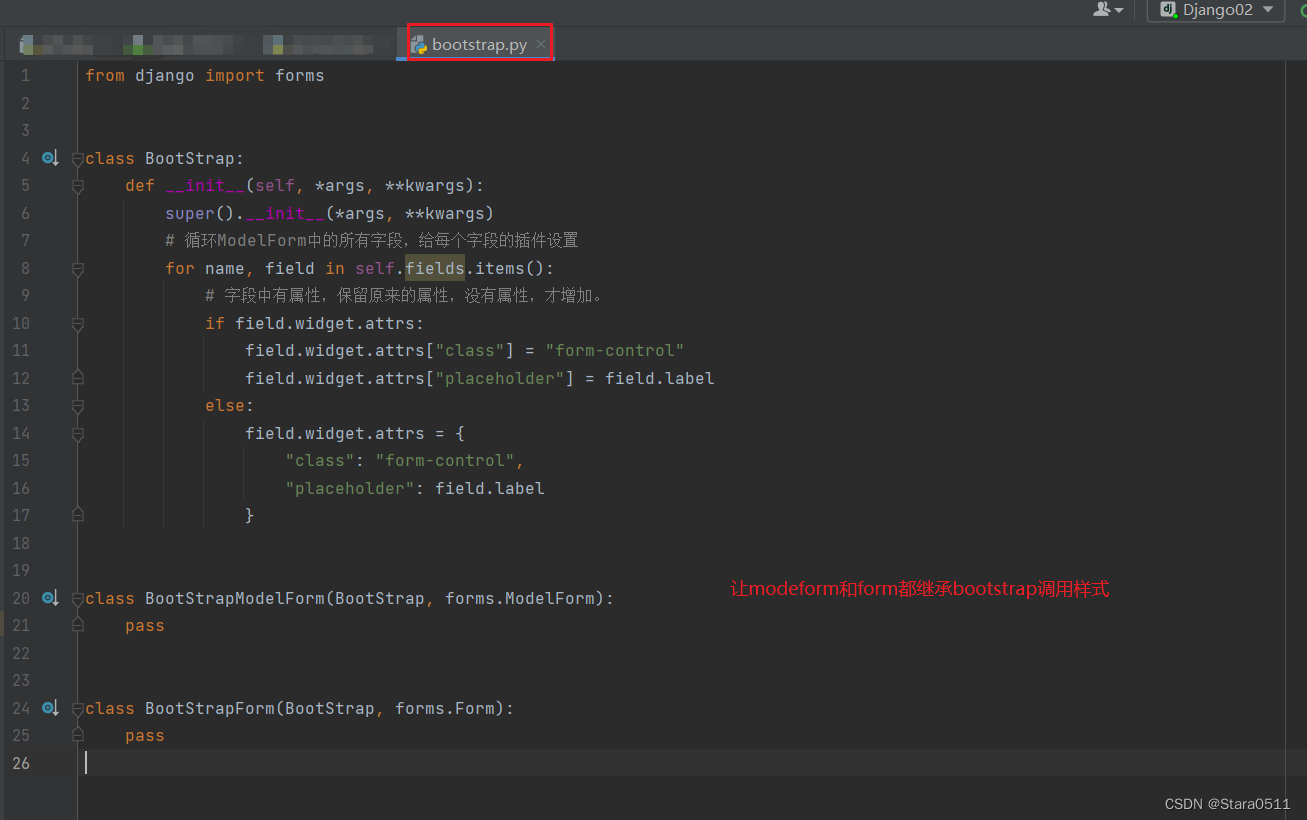Click the comment on line 9
Image resolution: width=1307 pixels, height=820 pixels.
tap(404, 296)
